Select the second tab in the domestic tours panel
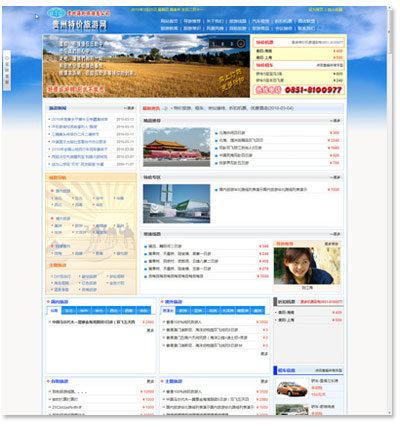Image resolution: width=400 pixels, height=427 pixels. pos(69,310)
